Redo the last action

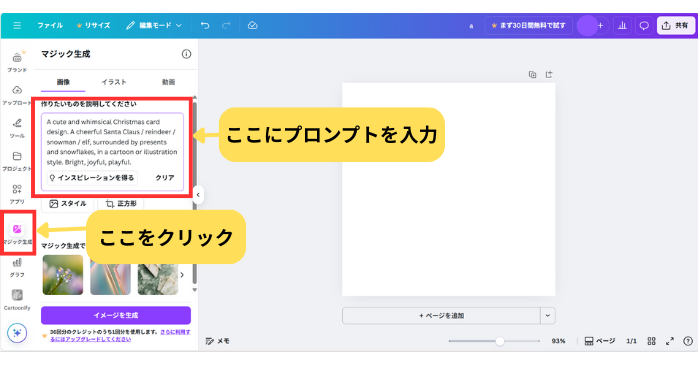pyautogui.click(x=226, y=25)
